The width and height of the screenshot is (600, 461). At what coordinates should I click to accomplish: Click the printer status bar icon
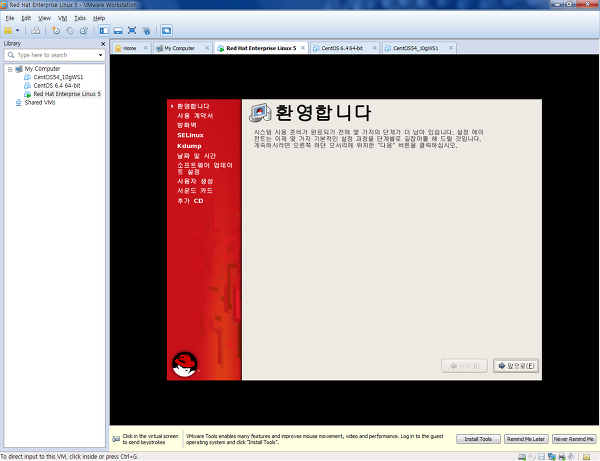pos(562,457)
